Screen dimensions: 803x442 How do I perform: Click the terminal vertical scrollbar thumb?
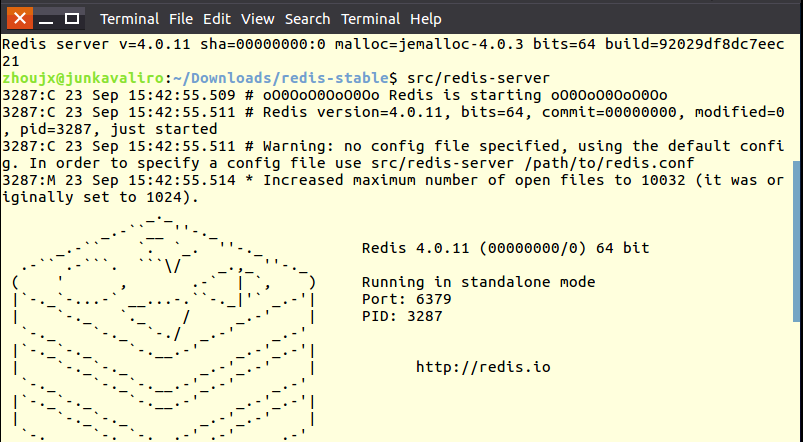point(796,241)
